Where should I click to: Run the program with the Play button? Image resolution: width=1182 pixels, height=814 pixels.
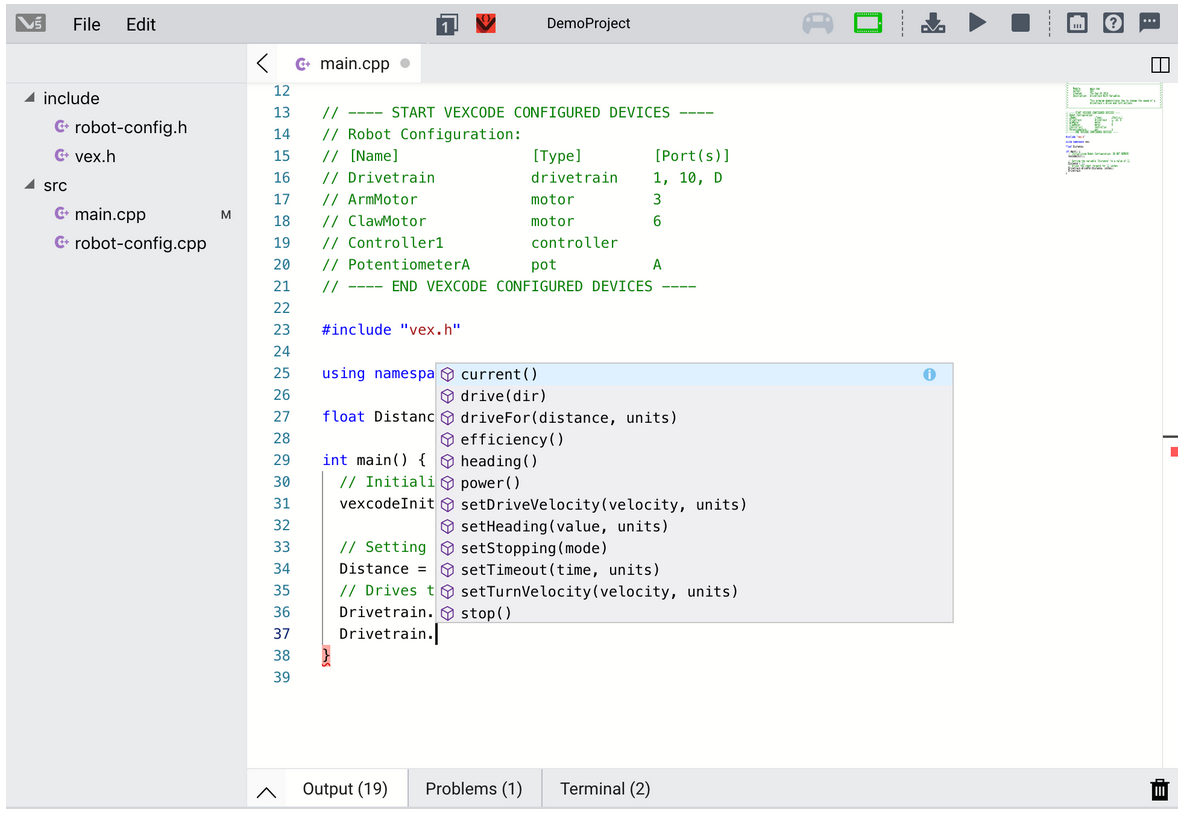[x=977, y=23]
